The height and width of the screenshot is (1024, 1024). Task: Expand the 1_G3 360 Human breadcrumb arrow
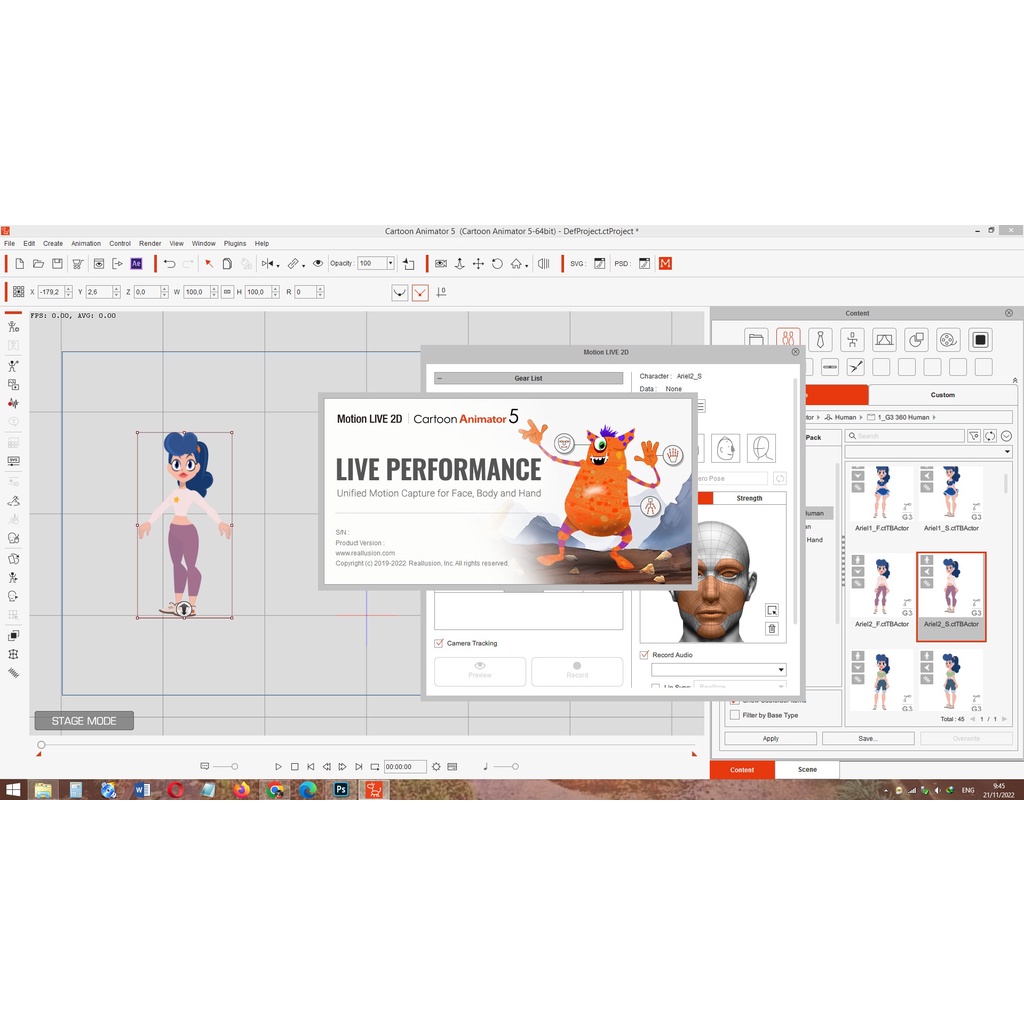coord(935,417)
